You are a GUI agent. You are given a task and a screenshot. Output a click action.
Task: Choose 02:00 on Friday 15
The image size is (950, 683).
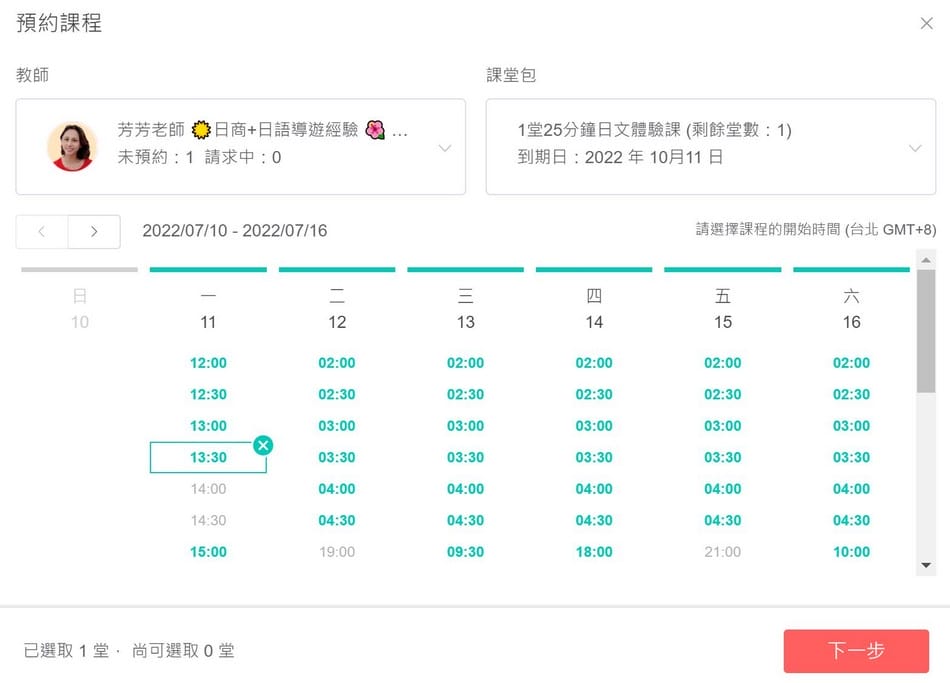[723, 363]
